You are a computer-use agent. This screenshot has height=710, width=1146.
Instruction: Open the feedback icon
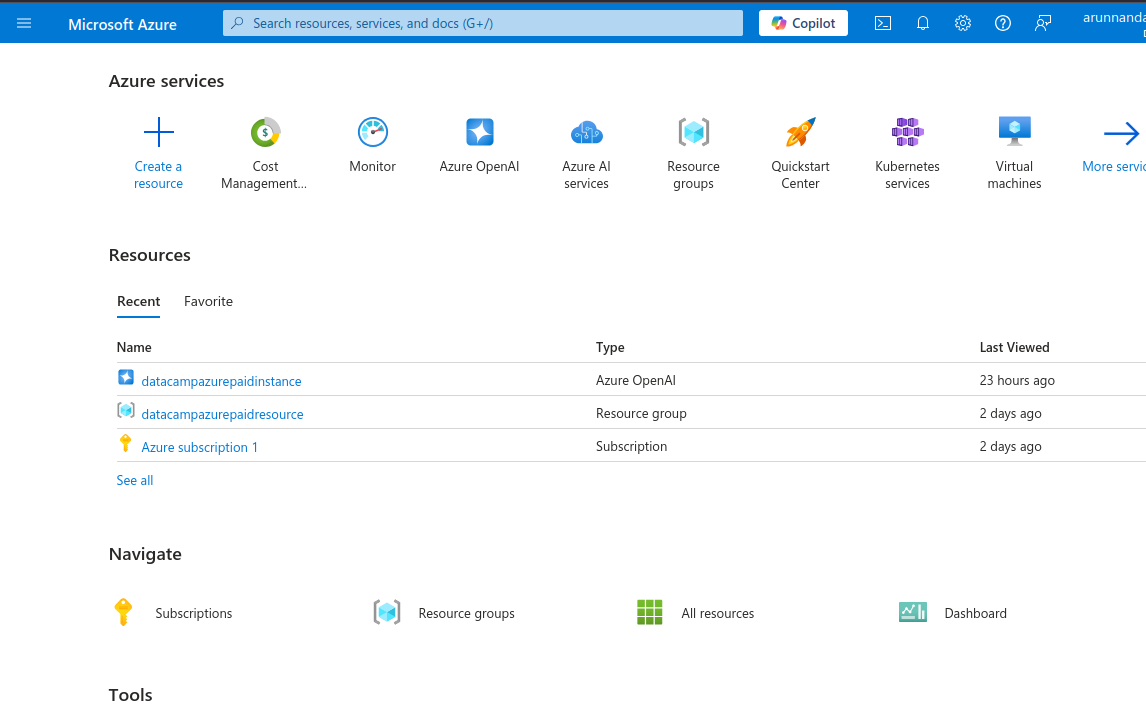(x=1043, y=23)
